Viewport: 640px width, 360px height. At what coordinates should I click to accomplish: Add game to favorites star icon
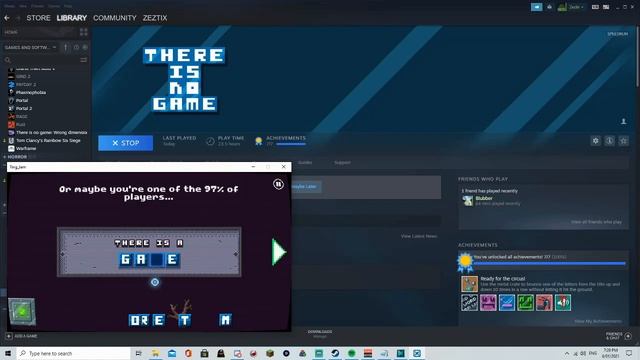pyautogui.click(x=624, y=141)
